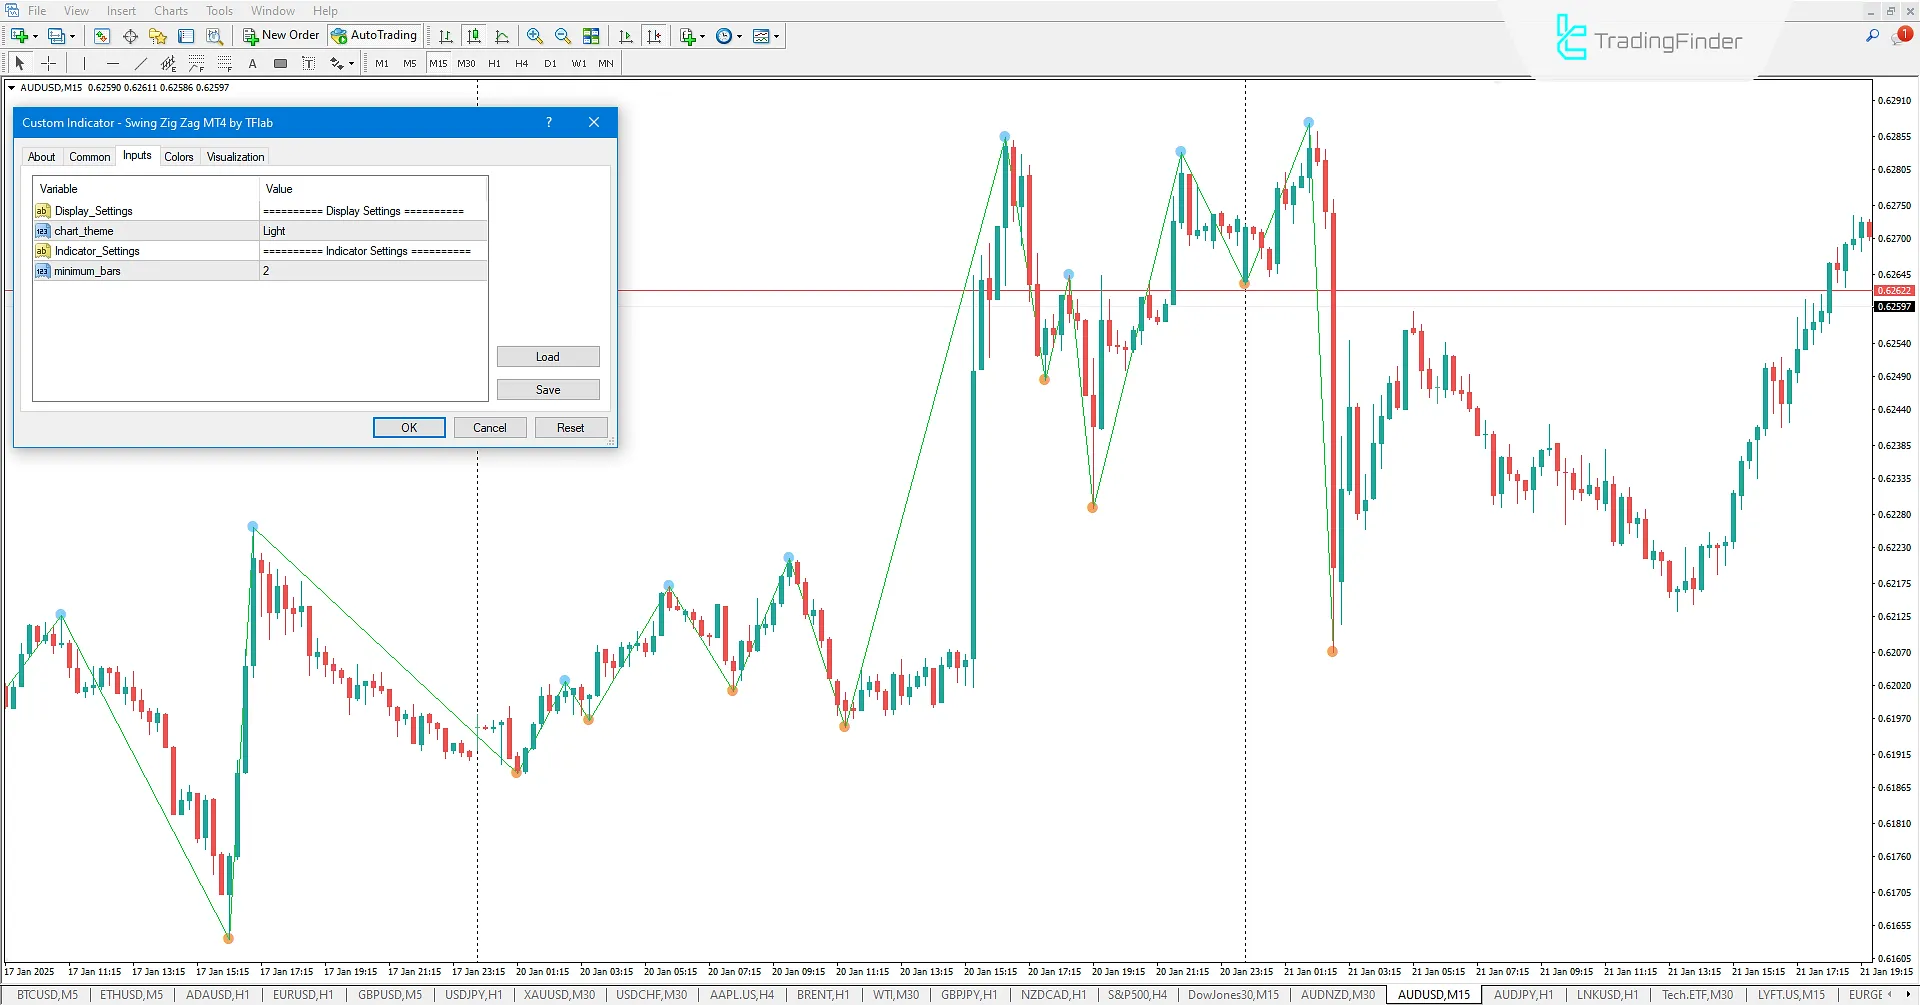Select the vertical line drawing tool
This screenshot has width=1920, height=1005.
[x=85, y=63]
